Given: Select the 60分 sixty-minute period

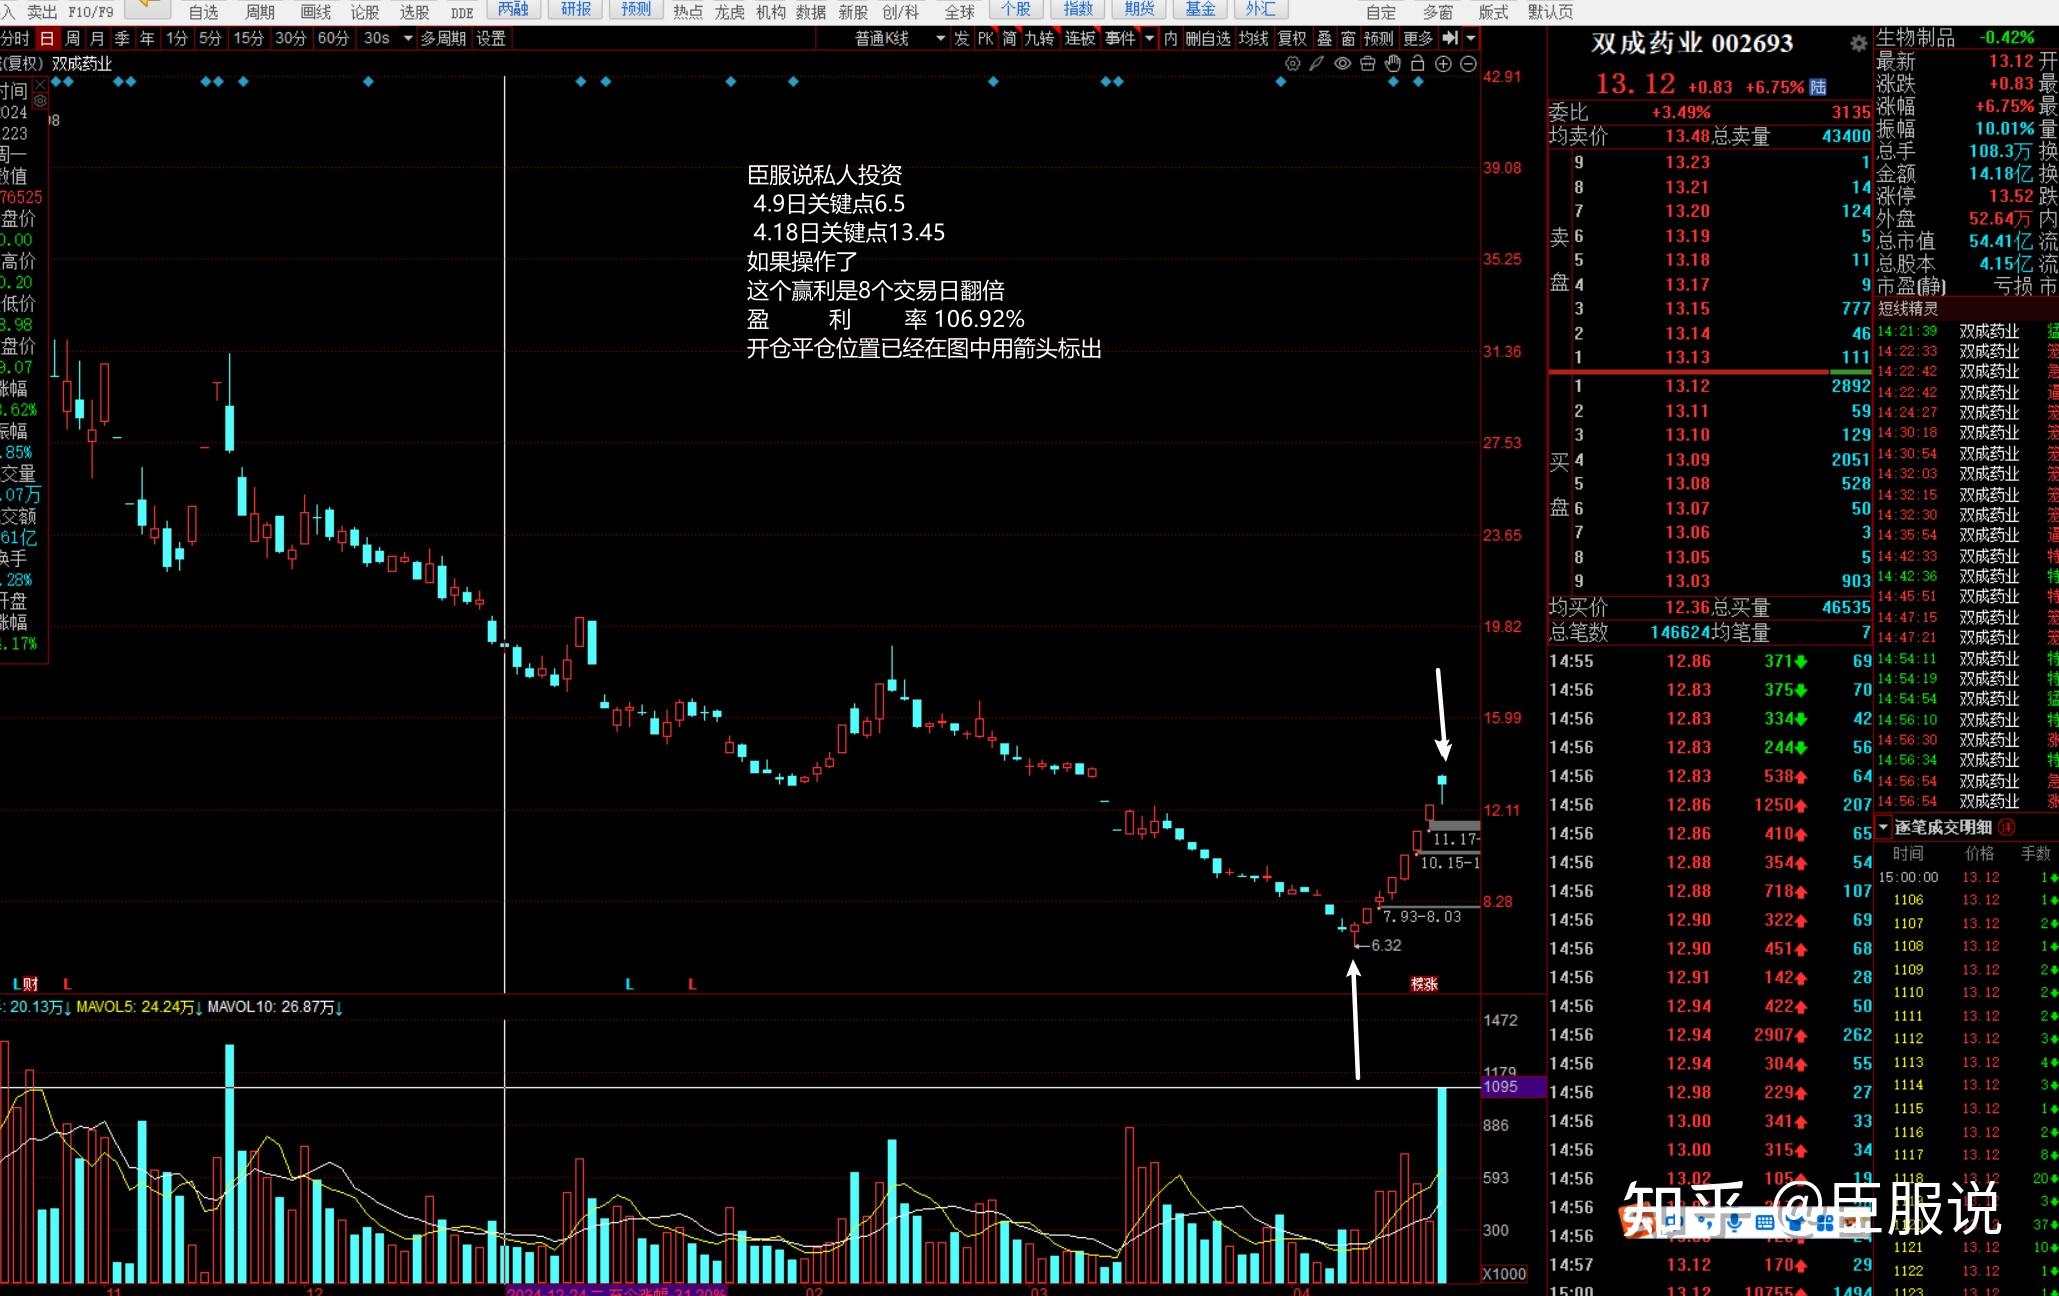Looking at the screenshot, I should (x=333, y=38).
